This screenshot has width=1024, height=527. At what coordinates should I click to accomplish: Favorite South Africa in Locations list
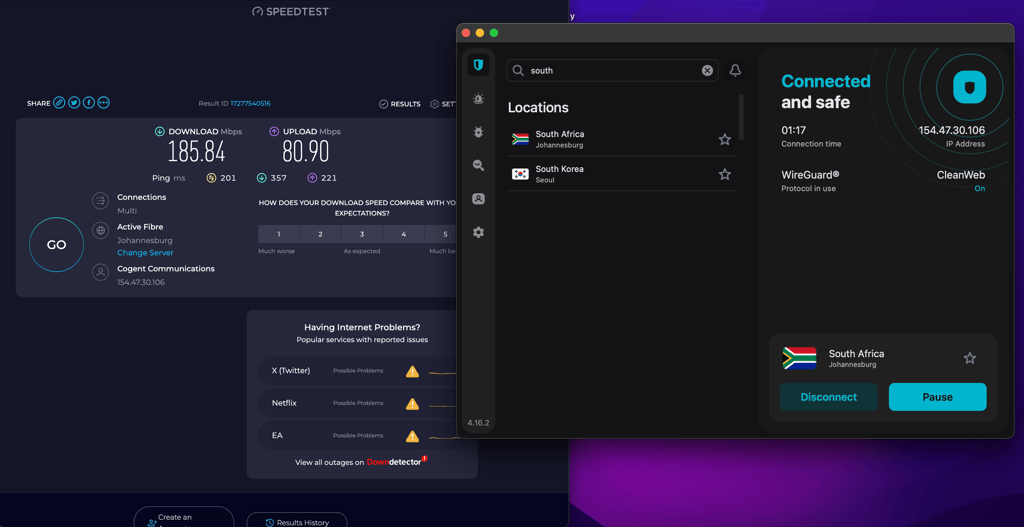coord(724,139)
